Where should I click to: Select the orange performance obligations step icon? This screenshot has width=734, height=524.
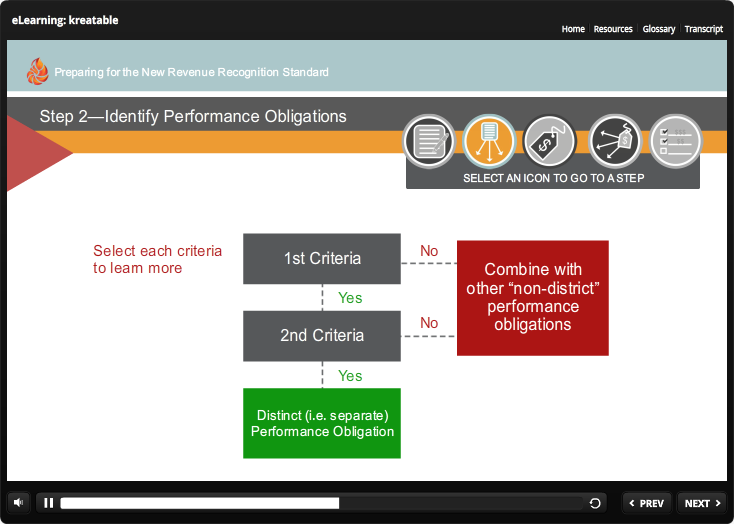pos(489,142)
